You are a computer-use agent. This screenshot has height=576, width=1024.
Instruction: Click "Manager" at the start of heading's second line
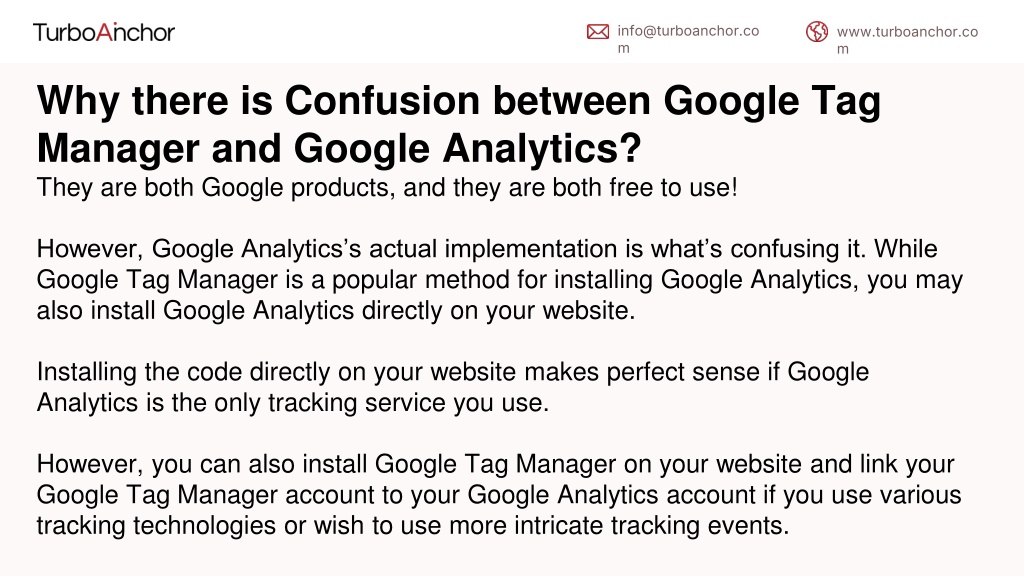118,149
